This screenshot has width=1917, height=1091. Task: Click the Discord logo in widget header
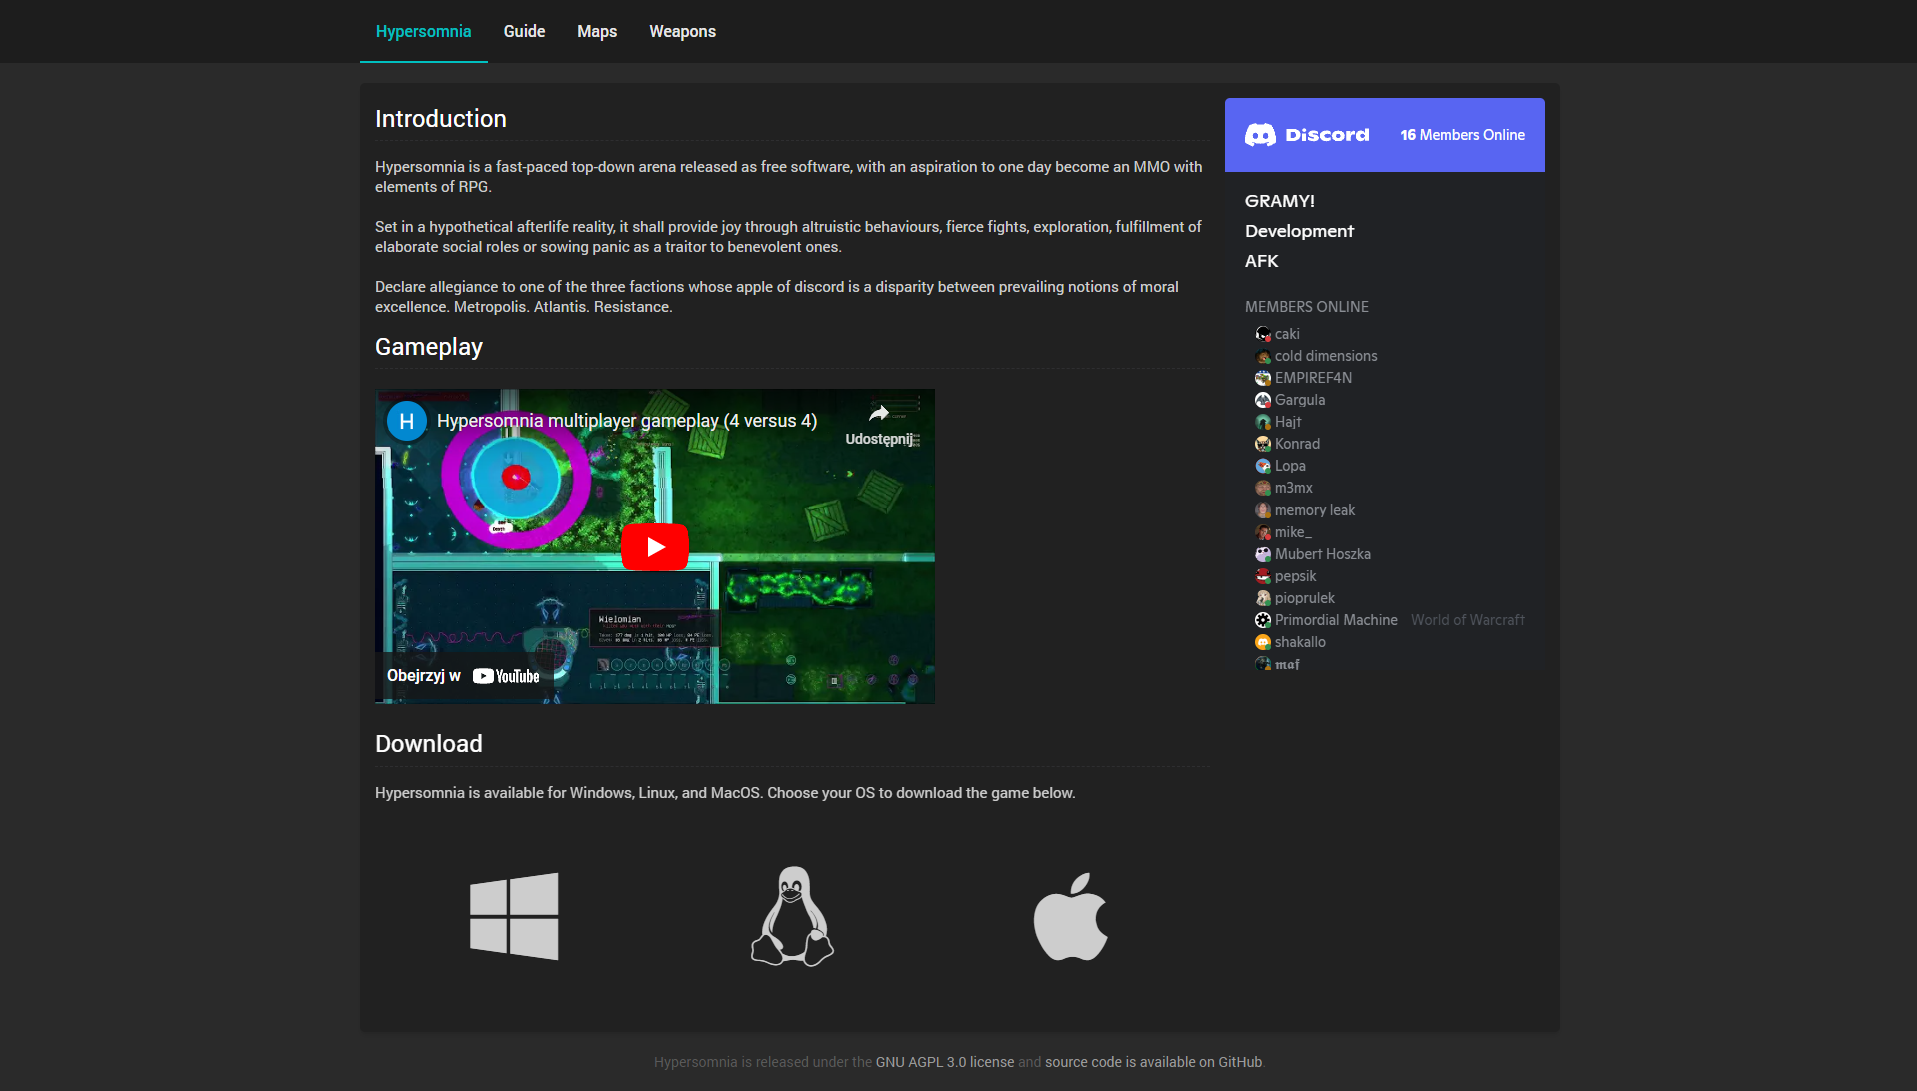pyautogui.click(x=1306, y=135)
